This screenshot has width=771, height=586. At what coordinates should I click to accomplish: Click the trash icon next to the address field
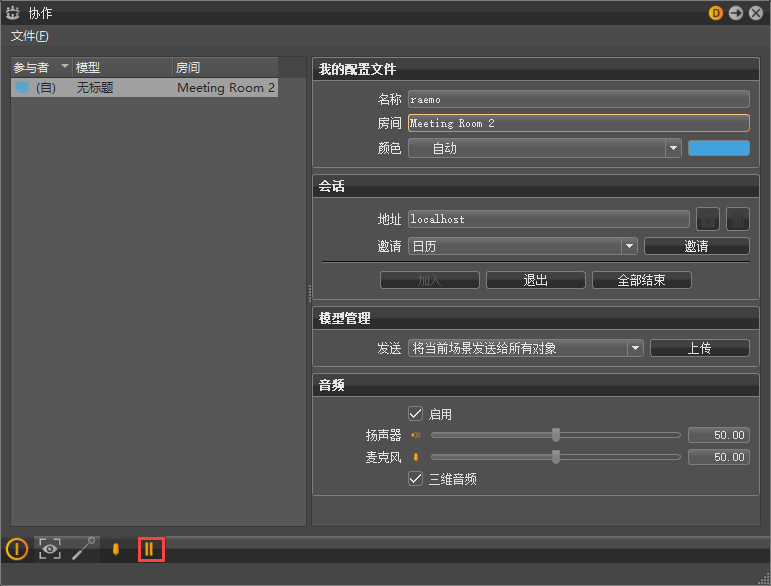738,219
